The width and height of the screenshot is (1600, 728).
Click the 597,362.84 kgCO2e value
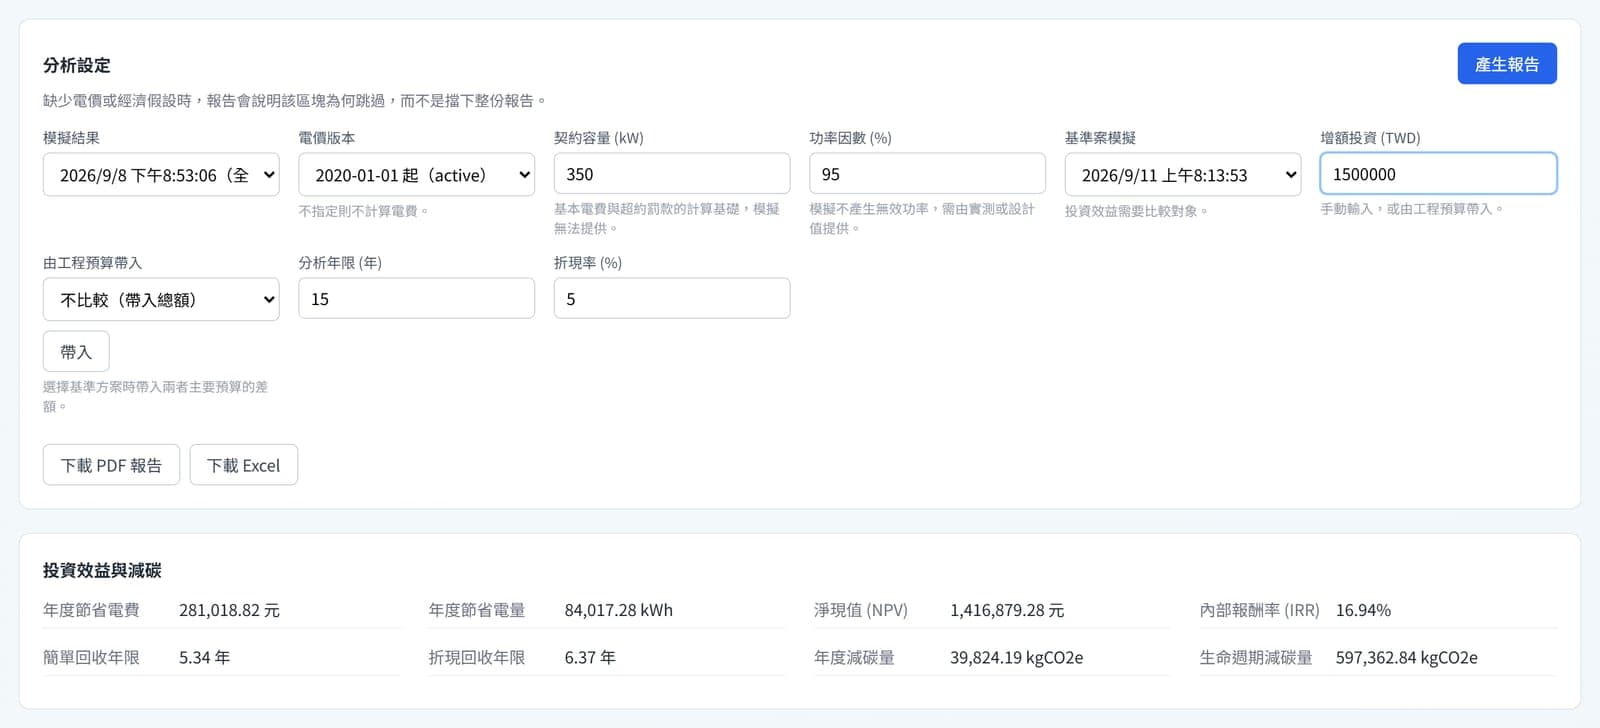click(1407, 658)
